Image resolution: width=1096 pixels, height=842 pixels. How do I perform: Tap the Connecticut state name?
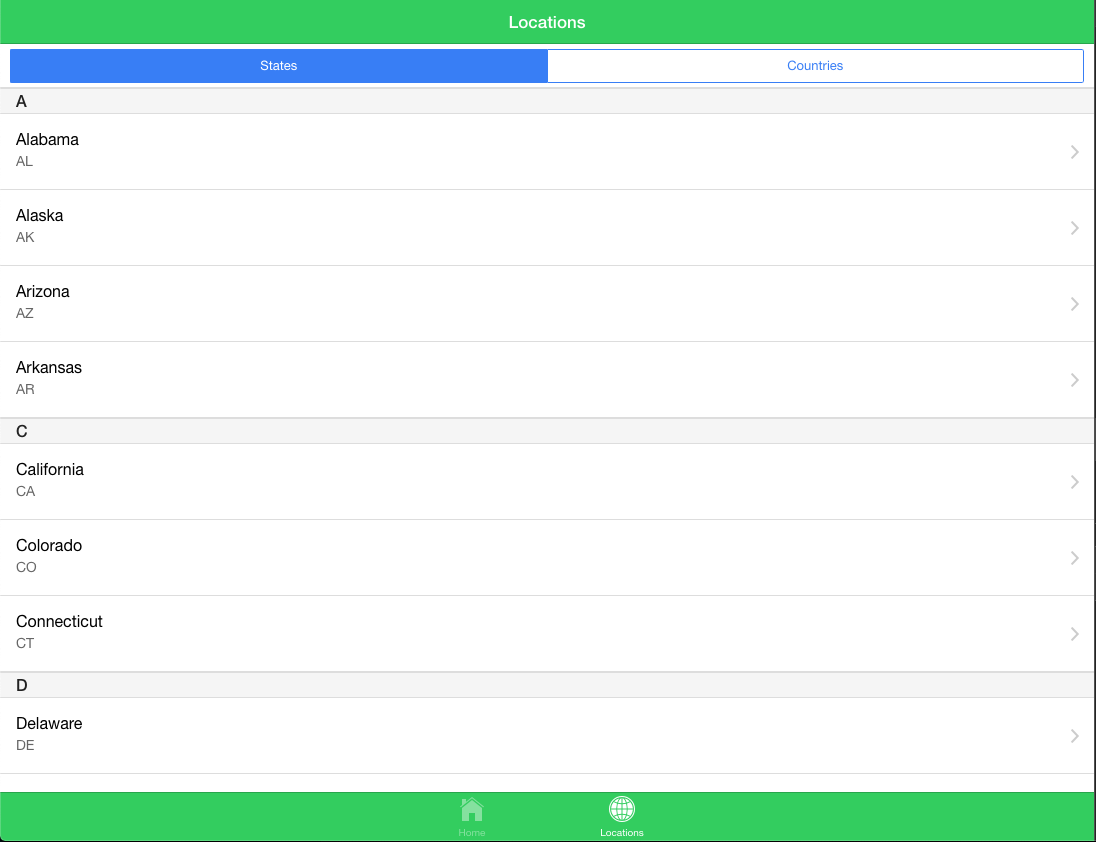click(x=59, y=622)
